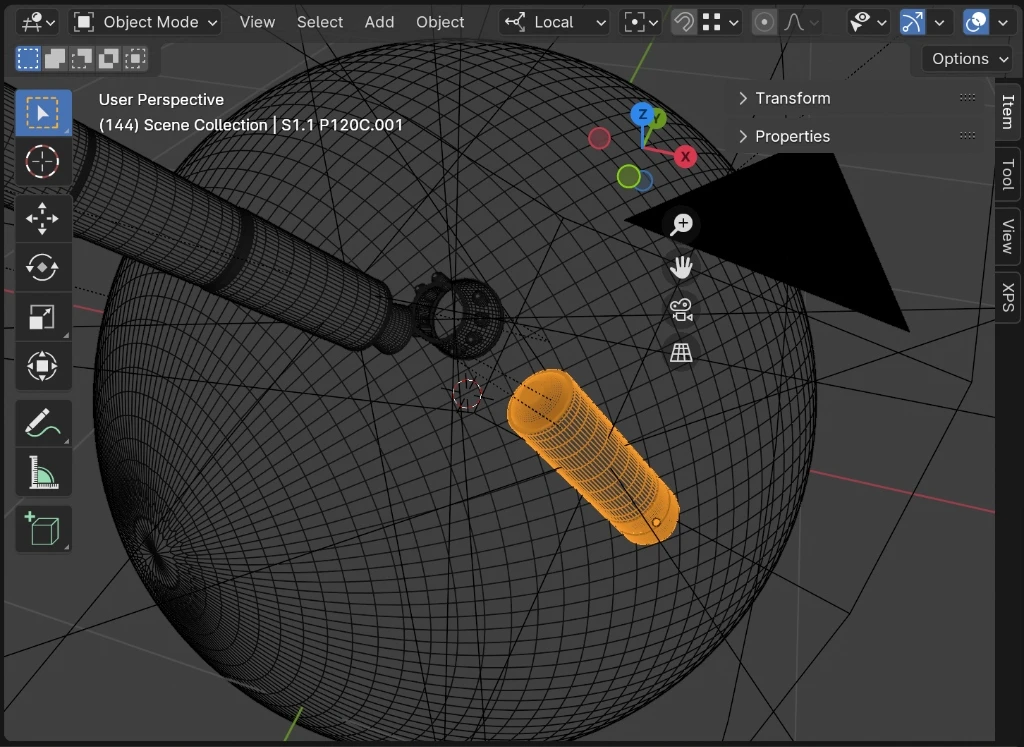Toggle show gizmos button
Viewport: 1024px width, 747px height.
coord(912,22)
